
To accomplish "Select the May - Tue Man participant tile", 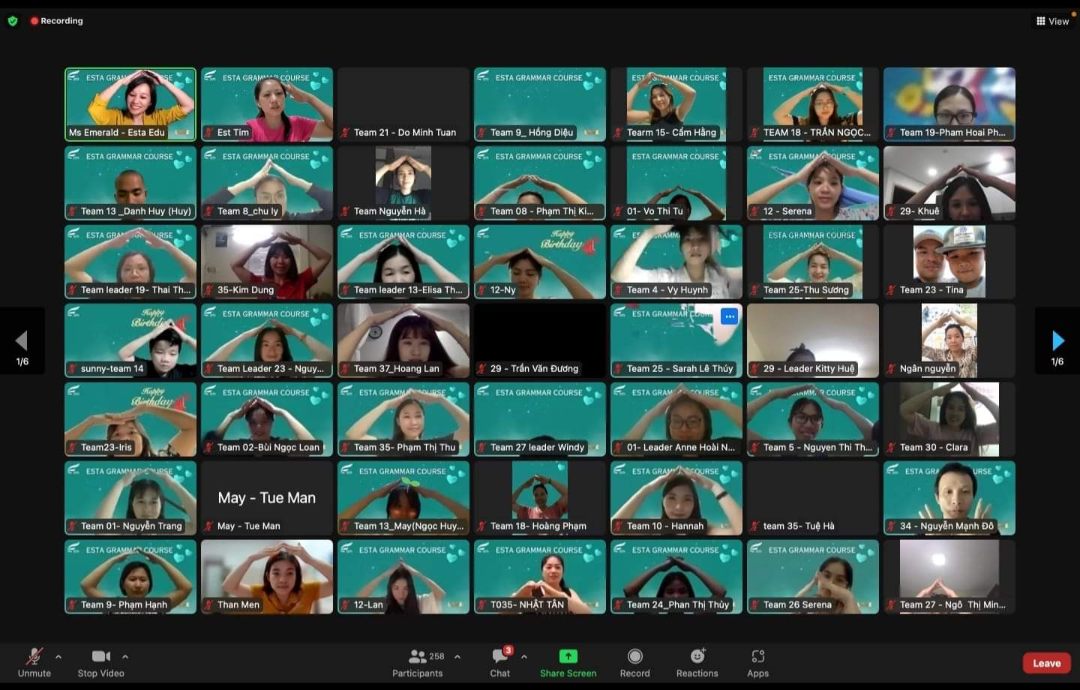I will click(x=267, y=498).
